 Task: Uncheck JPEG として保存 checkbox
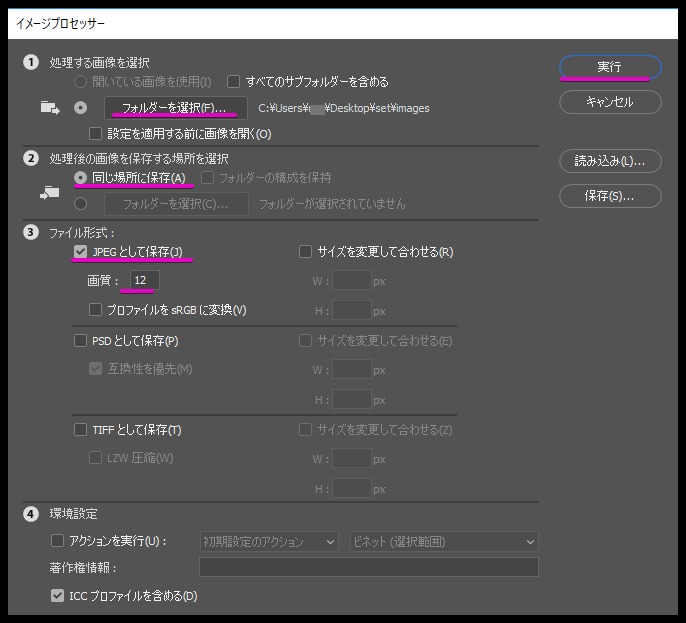pos(81,252)
